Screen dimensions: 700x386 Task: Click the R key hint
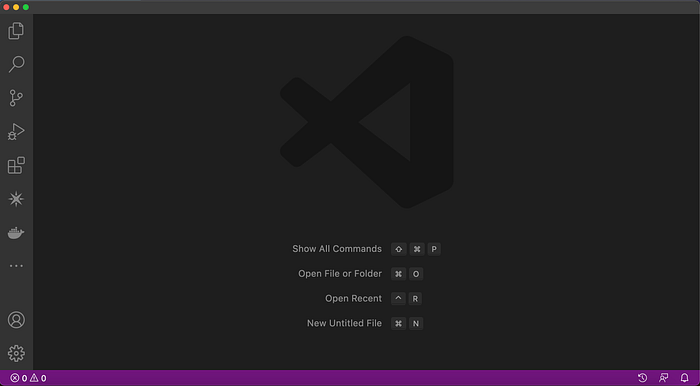pyautogui.click(x=415, y=299)
